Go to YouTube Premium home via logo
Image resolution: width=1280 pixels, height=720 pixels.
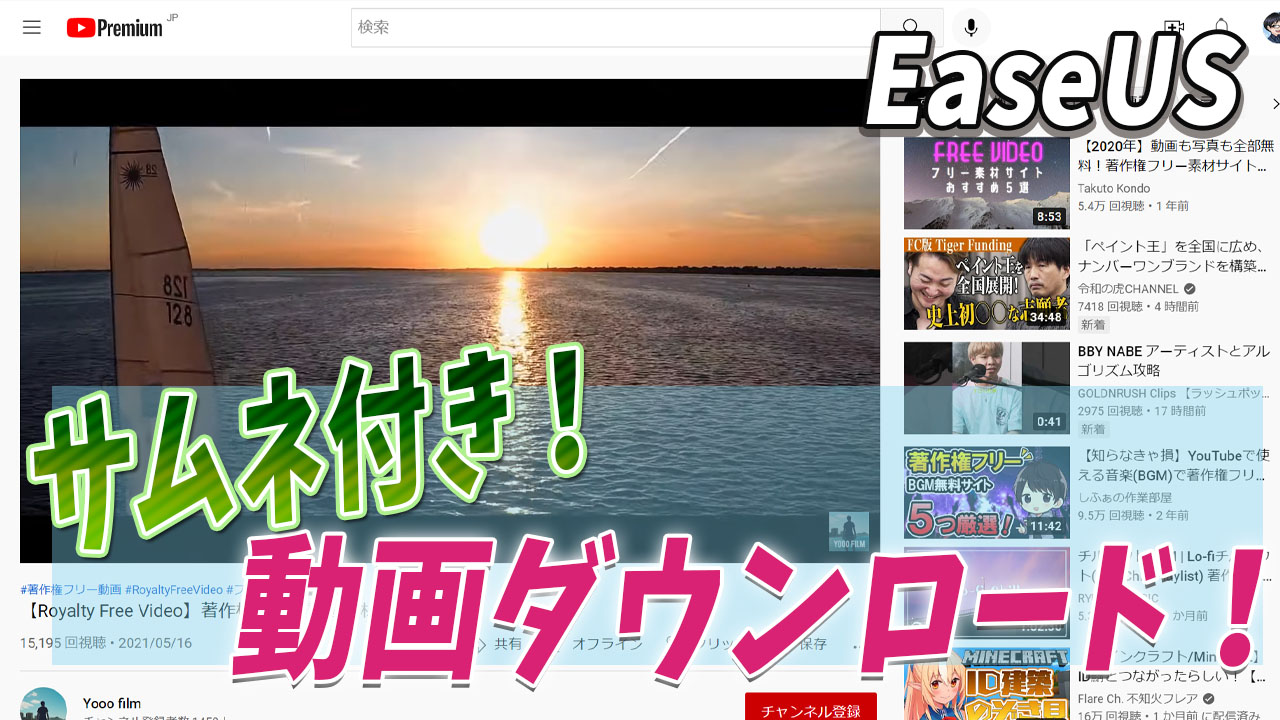coord(115,27)
